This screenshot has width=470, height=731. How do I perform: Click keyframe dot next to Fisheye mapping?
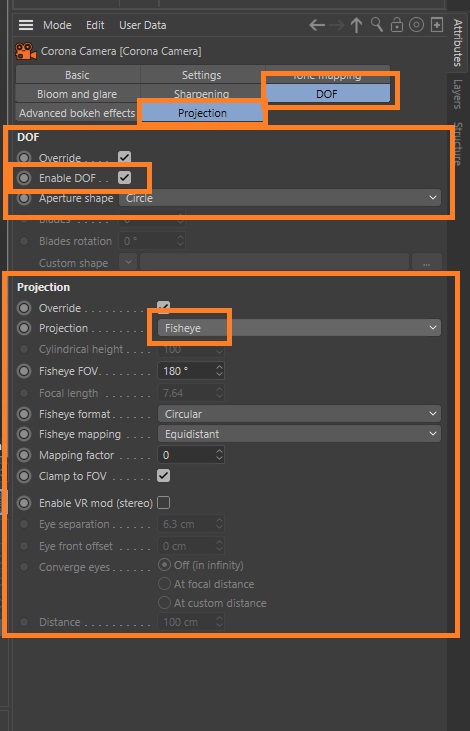(24, 434)
